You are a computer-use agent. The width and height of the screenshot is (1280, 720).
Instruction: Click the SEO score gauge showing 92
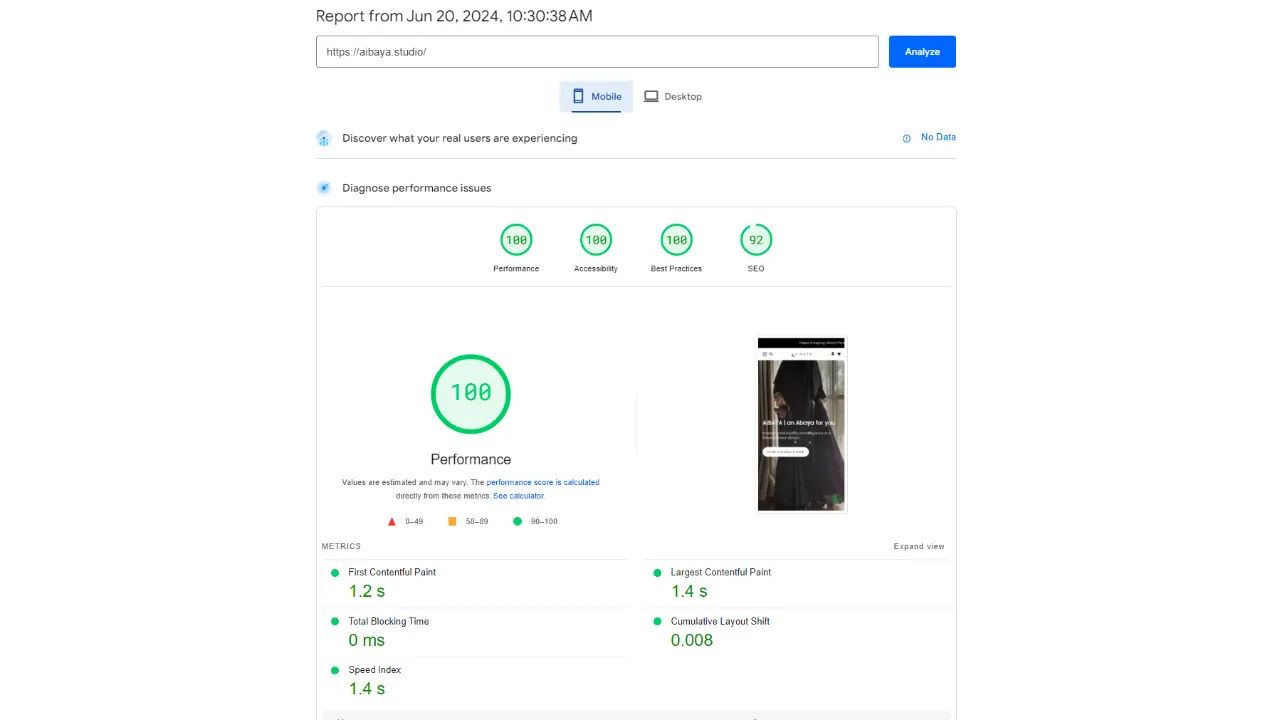click(x=755, y=240)
